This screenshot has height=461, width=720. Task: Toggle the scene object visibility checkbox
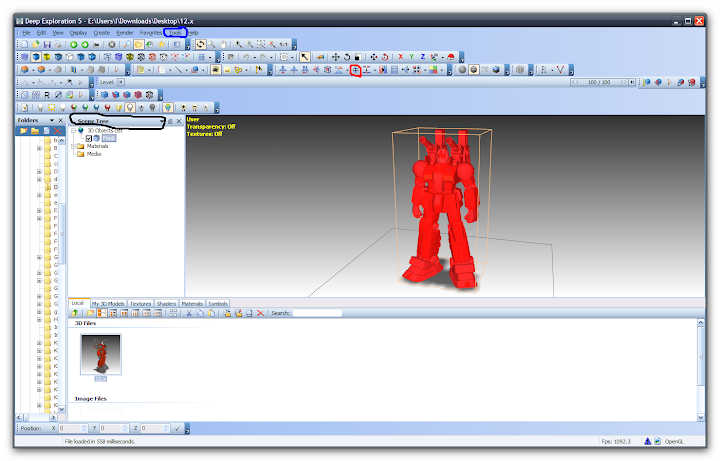[x=89, y=138]
